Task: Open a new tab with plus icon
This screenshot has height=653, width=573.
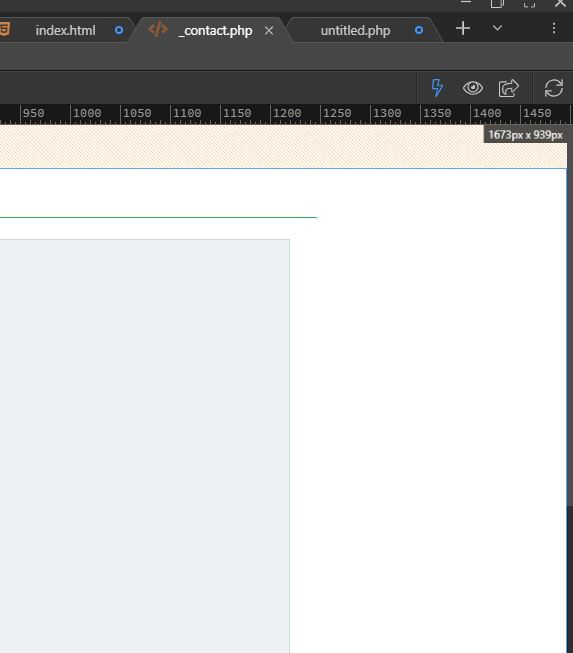Action: 463,29
